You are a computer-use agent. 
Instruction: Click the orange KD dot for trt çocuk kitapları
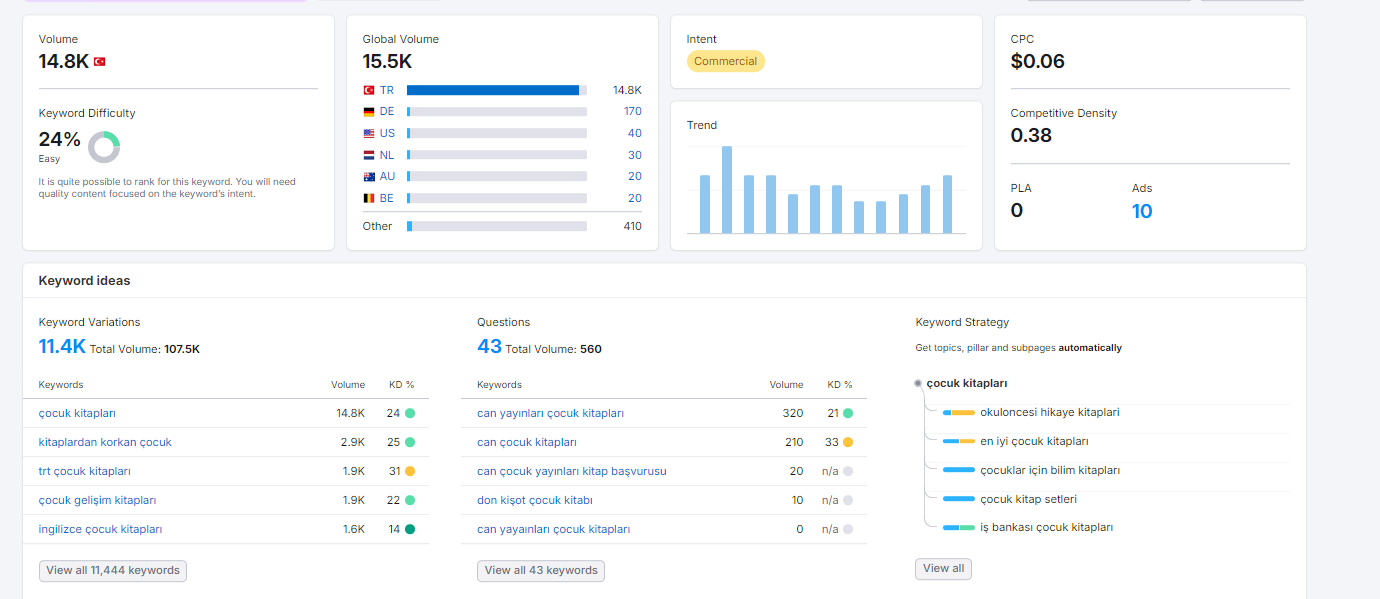[410, 471]
